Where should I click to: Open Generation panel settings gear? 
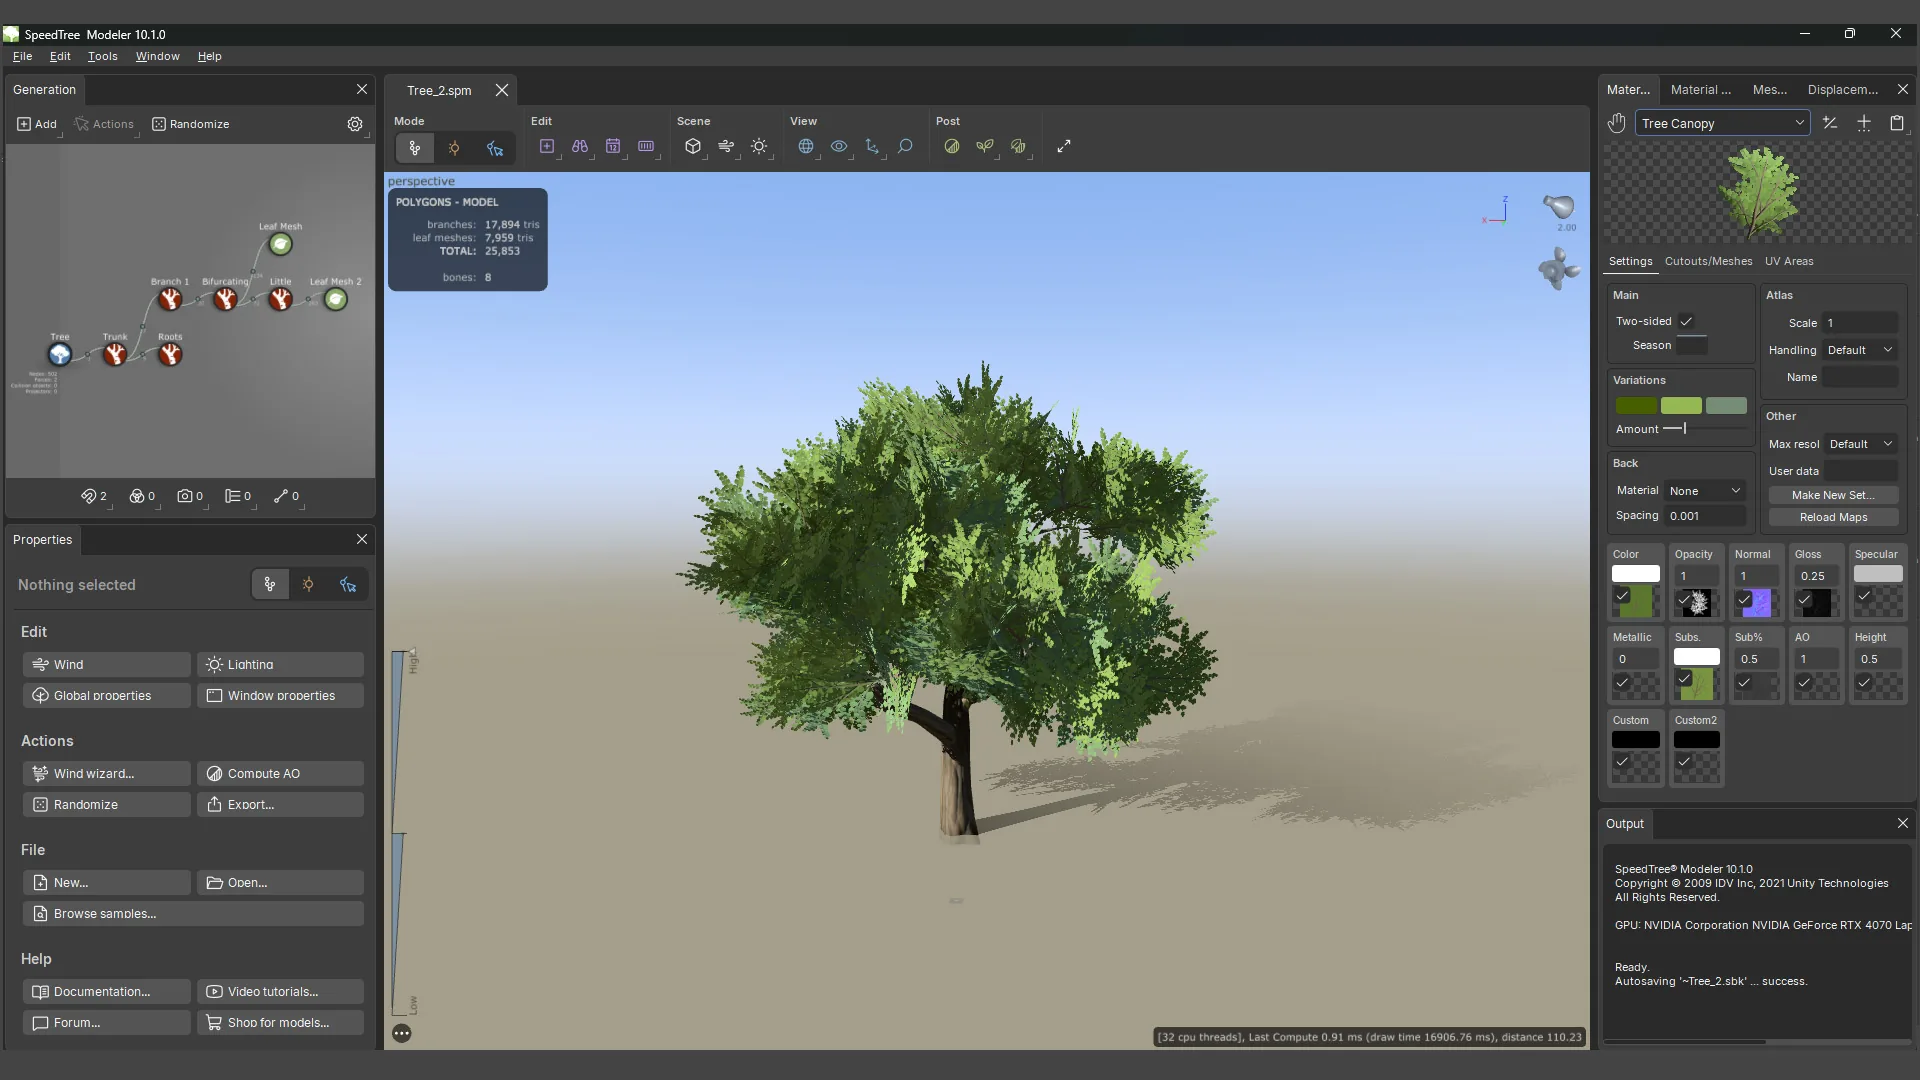[355, 124]
